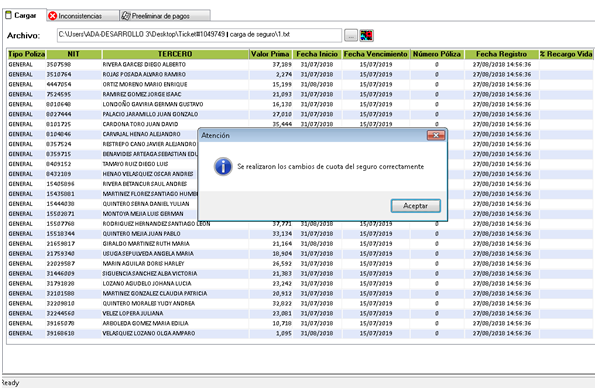Close the Atención dialog with the X
Viewport: 597px width, 390px height.
pos(436,135)
